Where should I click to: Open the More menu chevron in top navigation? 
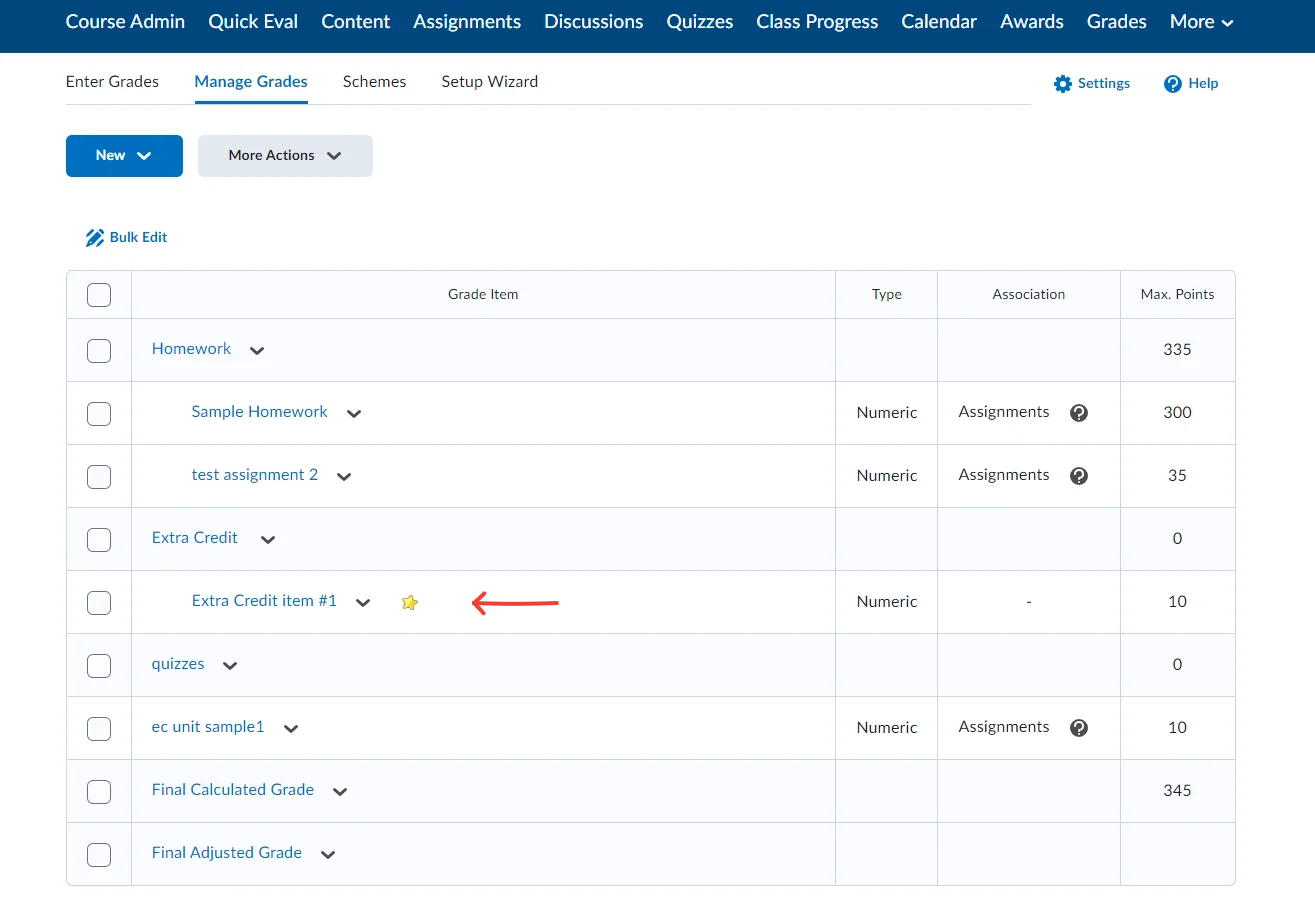(1229, 21)
